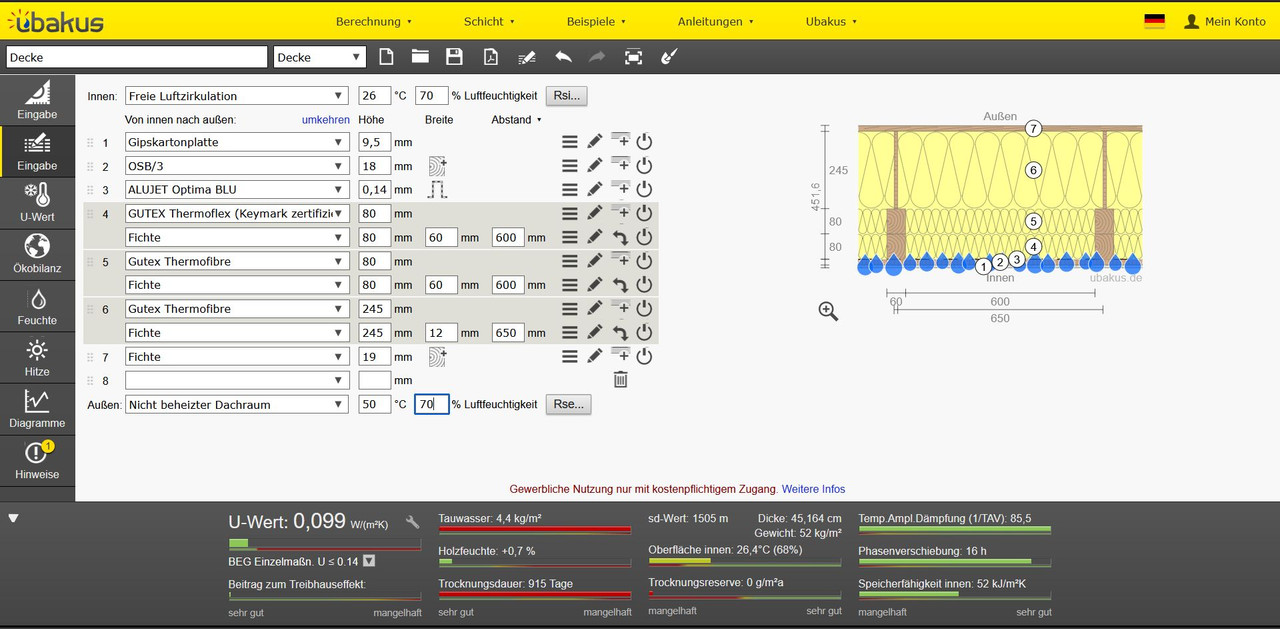Open the Gipskartonplatte material dropdown
The height and width of the screenshot is (629, 1280).
pyautogui.click(x=236, y=142)
